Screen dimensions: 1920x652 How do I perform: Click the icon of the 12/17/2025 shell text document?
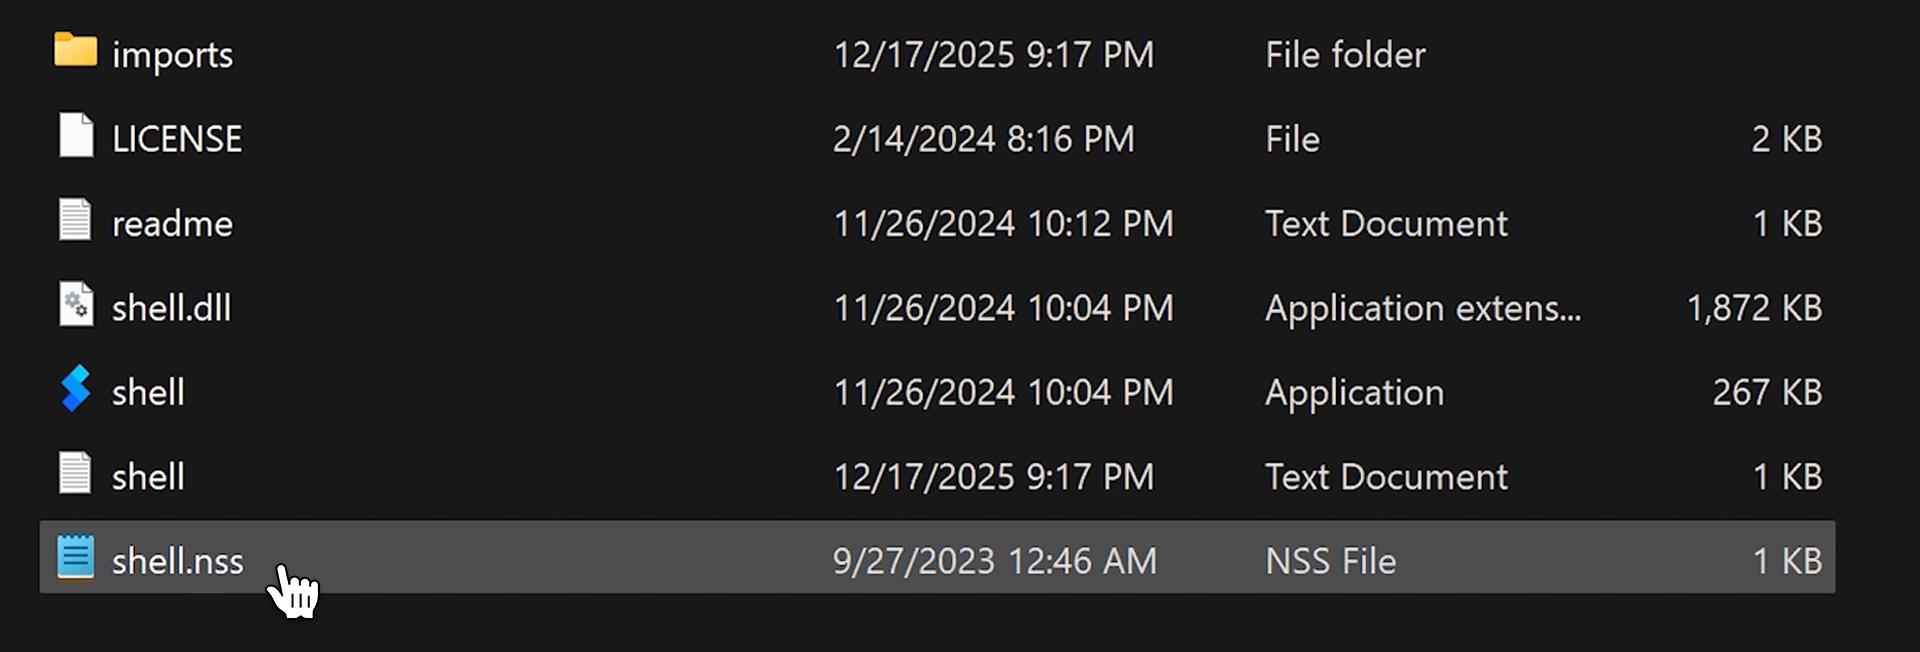(x=75, y=474)
